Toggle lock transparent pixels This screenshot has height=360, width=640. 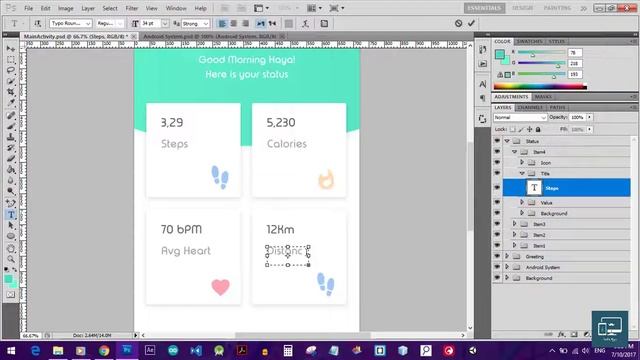[x=513, y=129]
